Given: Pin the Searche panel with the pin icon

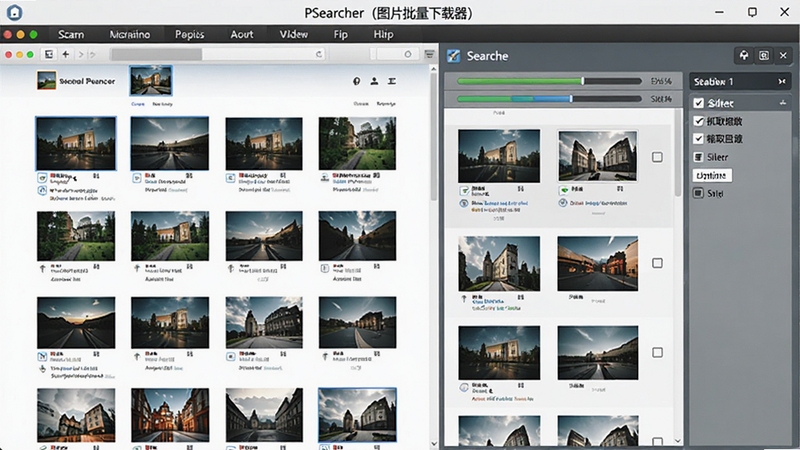Looking at the screenshot, I should 744,56.
